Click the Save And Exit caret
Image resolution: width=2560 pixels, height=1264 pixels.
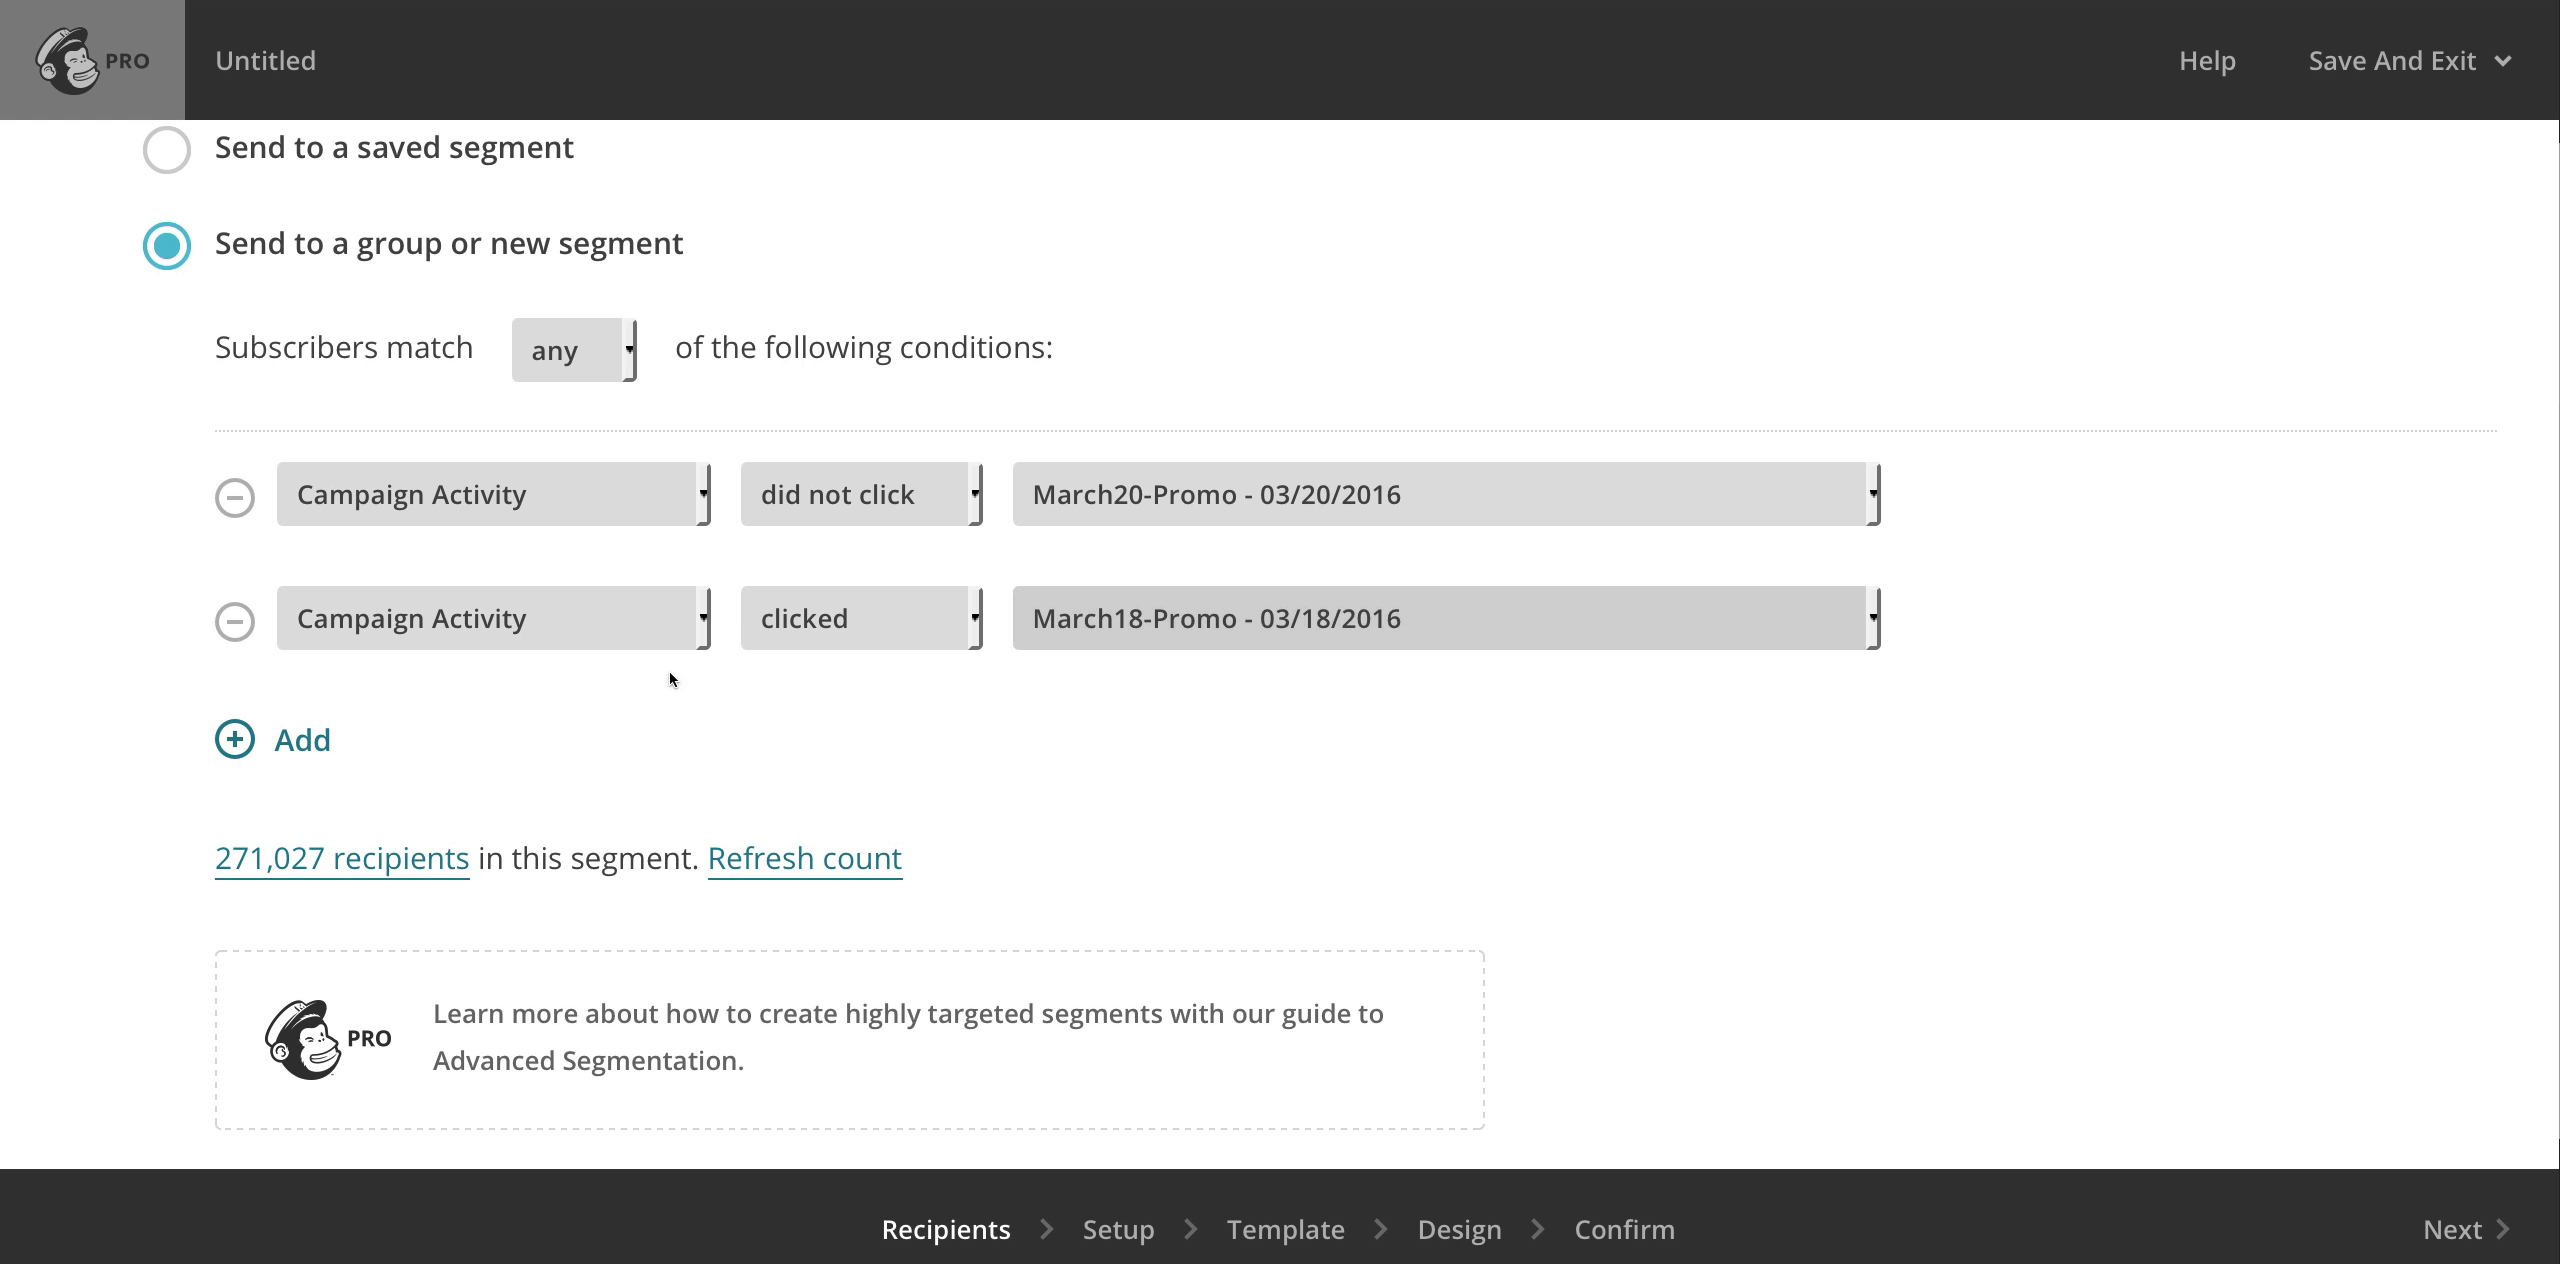pos(2503,61)
